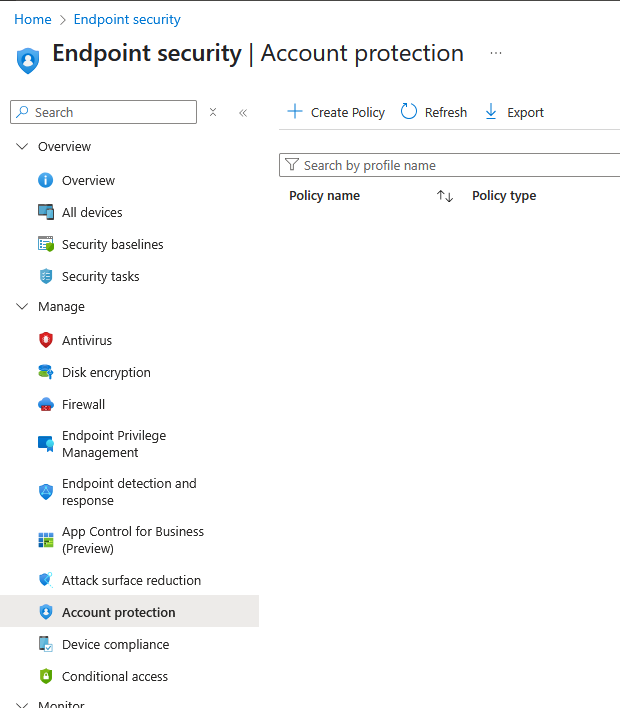Collapse the Overview section chevron
621x708 pixels.
22,147
